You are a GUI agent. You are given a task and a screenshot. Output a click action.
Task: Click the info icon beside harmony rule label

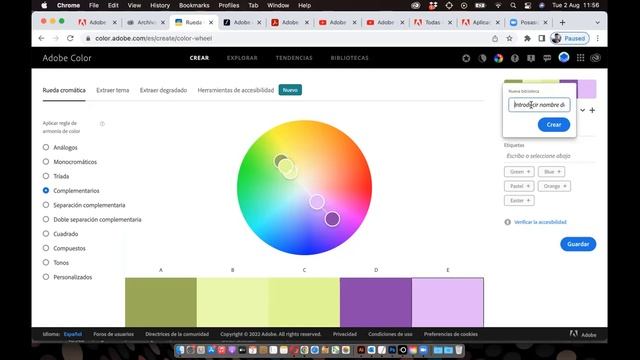pos(102,124)
